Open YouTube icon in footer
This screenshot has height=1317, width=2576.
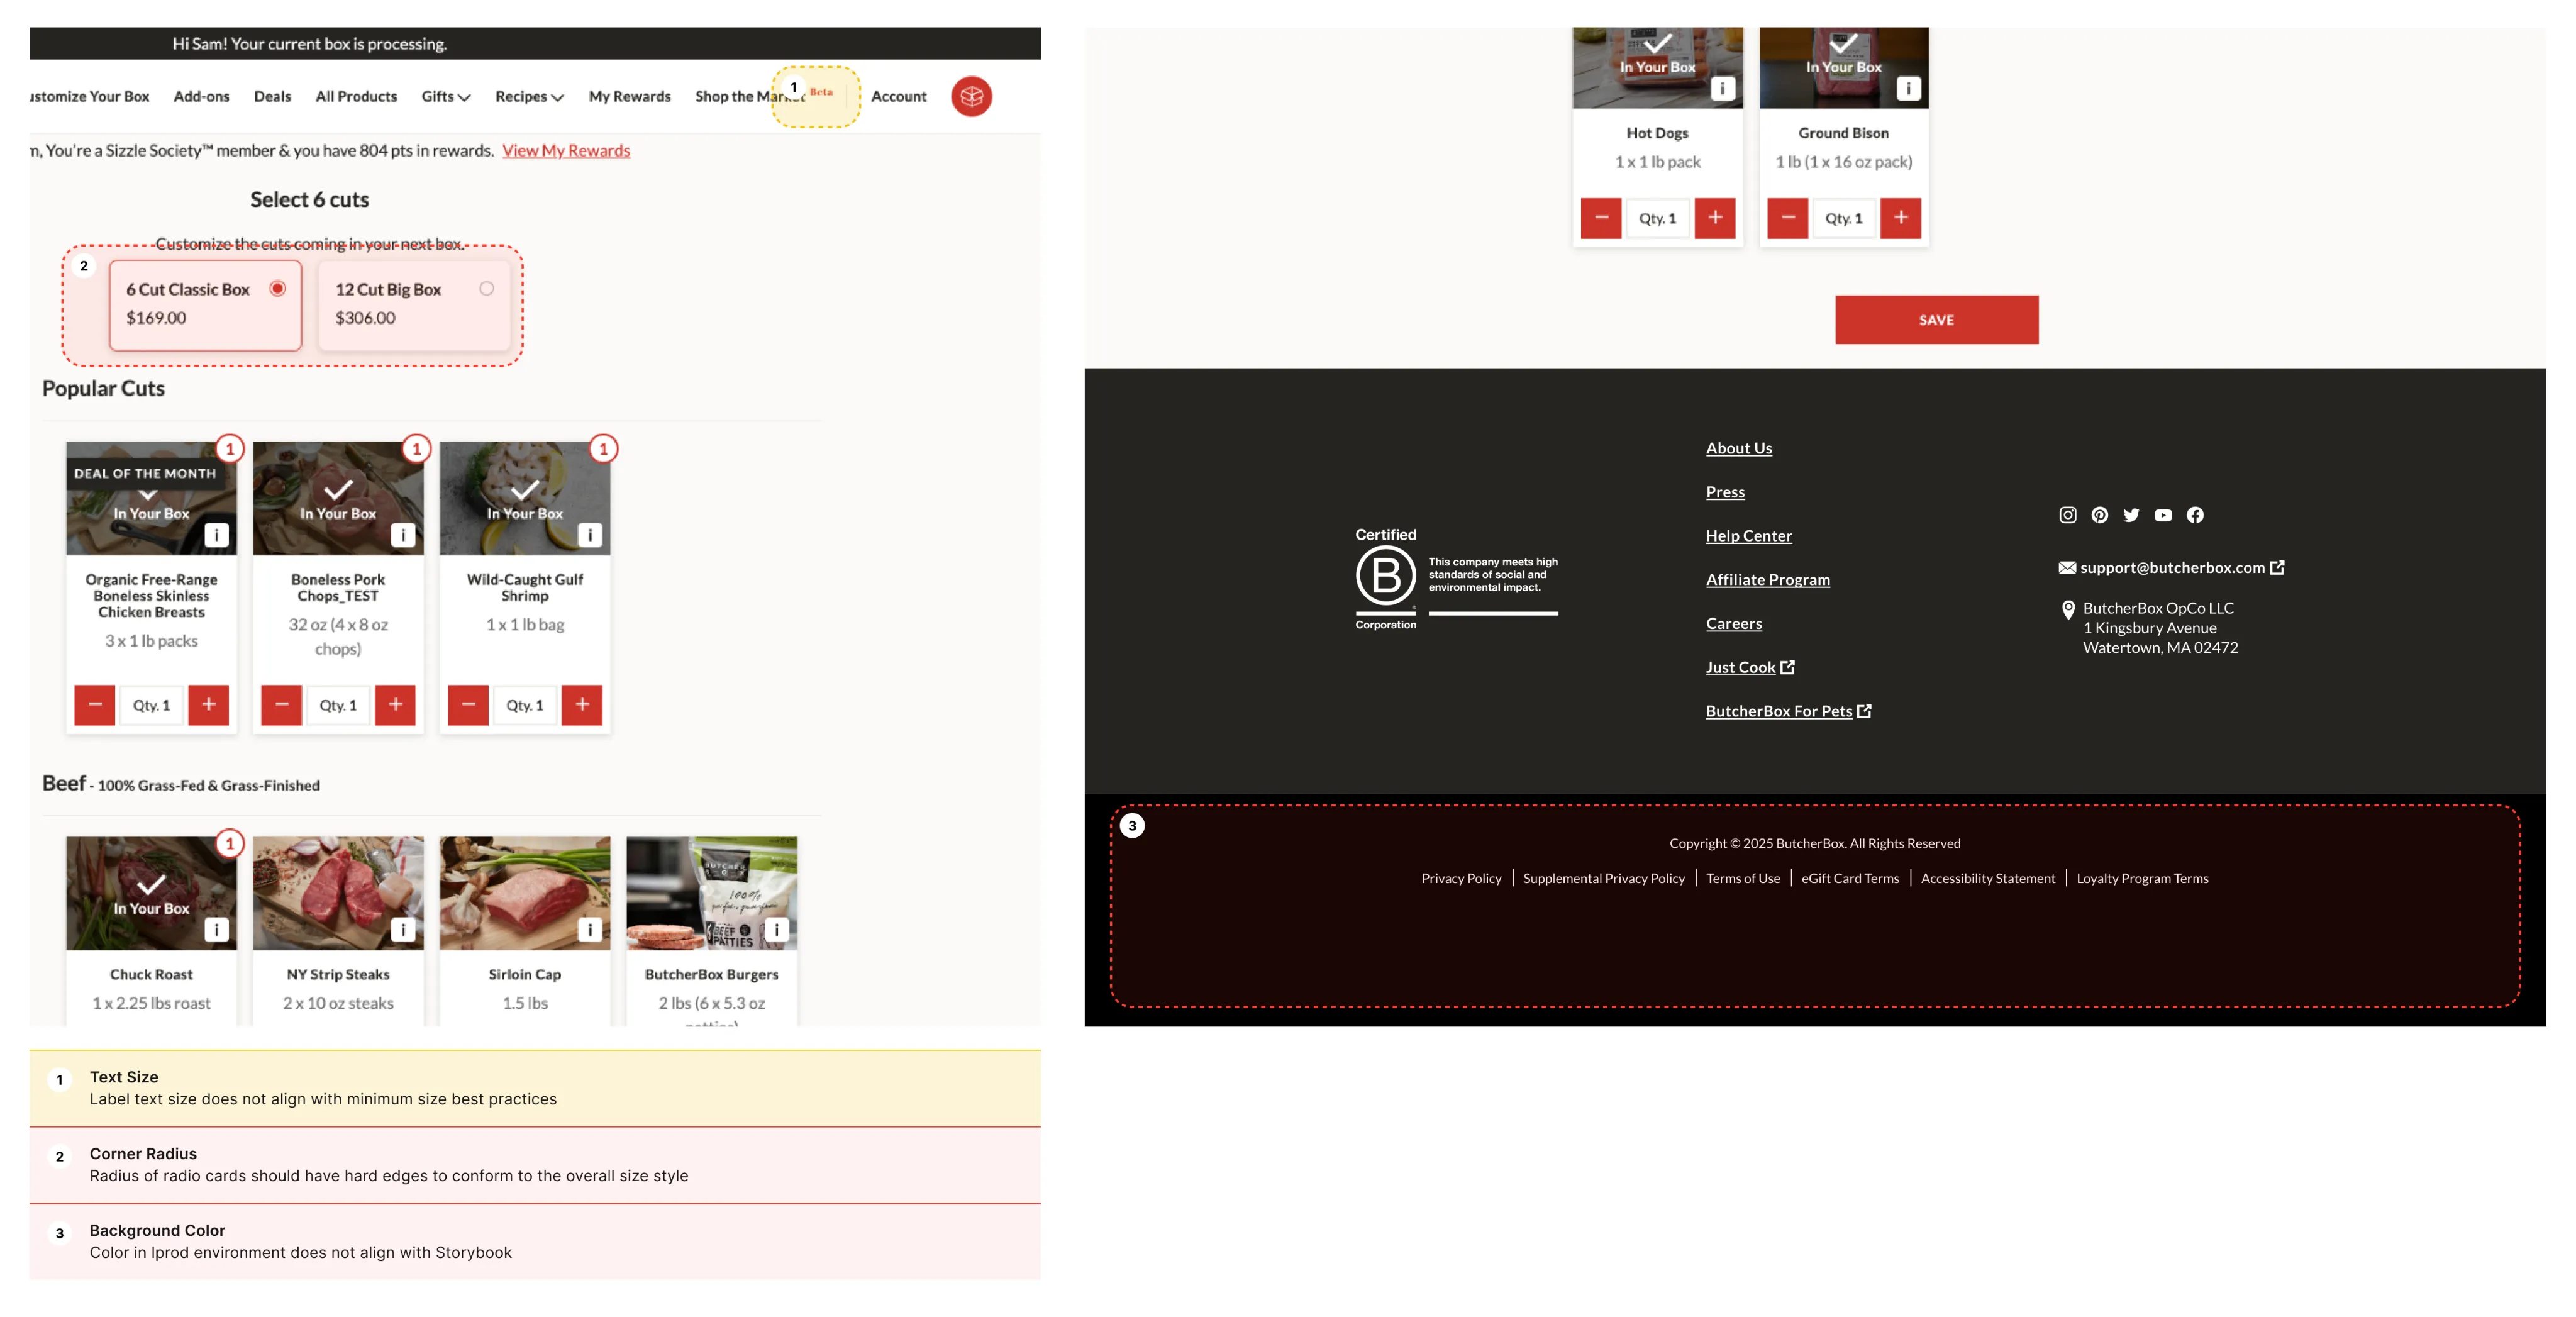(2163, 515)
